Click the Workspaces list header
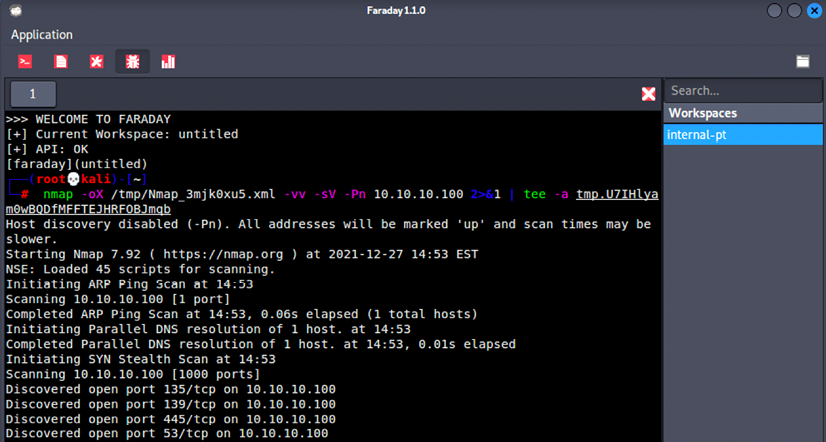Image resolution: width=826 pixels, height=442 pixels. click(743, 113)
